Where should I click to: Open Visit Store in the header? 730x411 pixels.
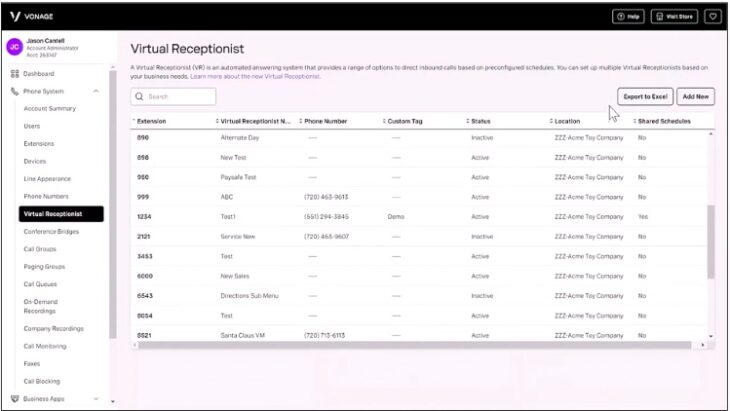674,16
